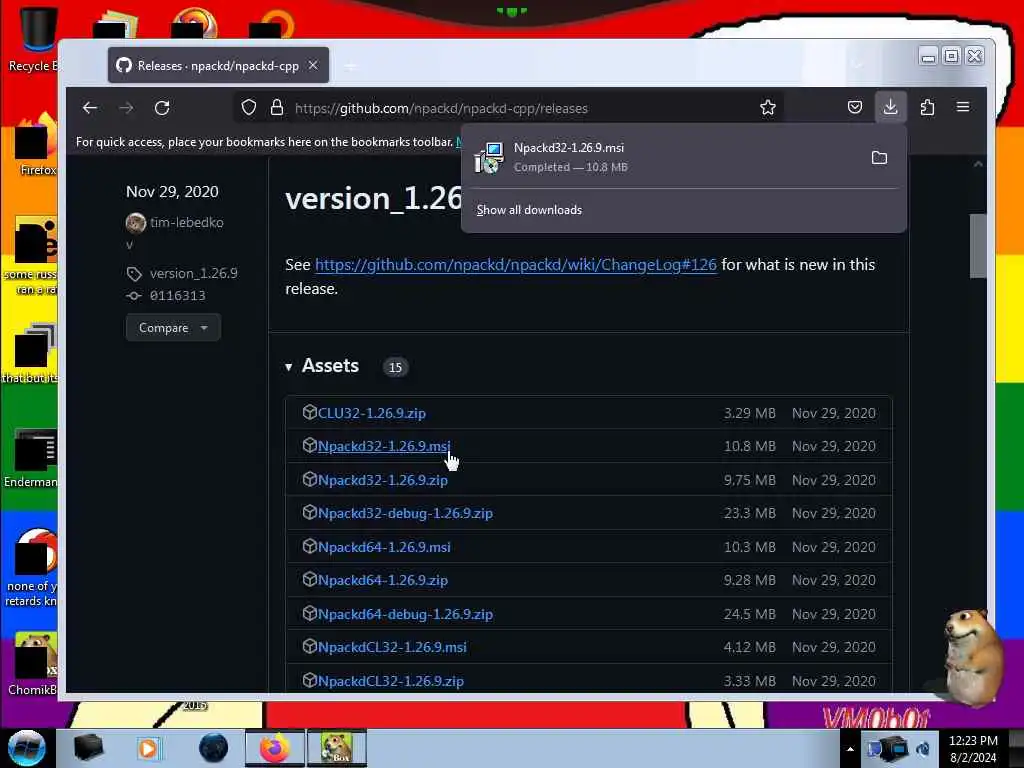Open the taskbar clock showing 12:23 PM
This screenshot has height=768, width=1024.
coord(973,749)
